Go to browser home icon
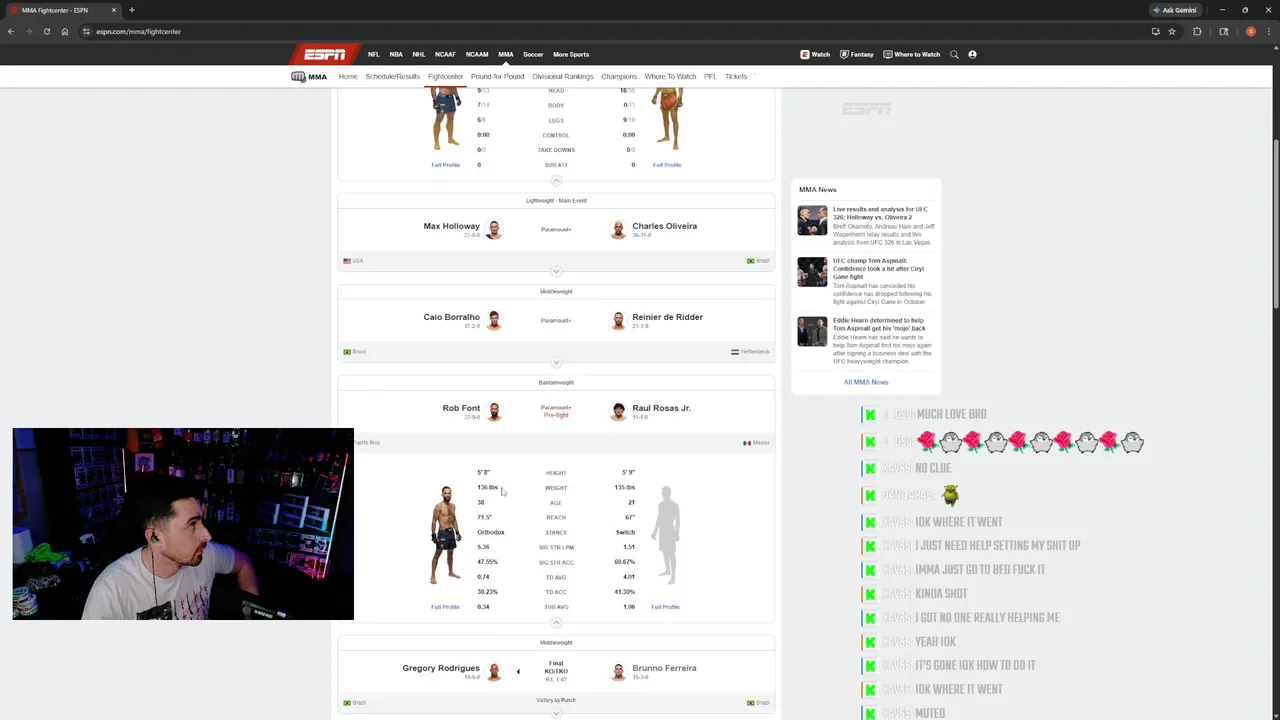1280x720 pixels. (65, 31)
